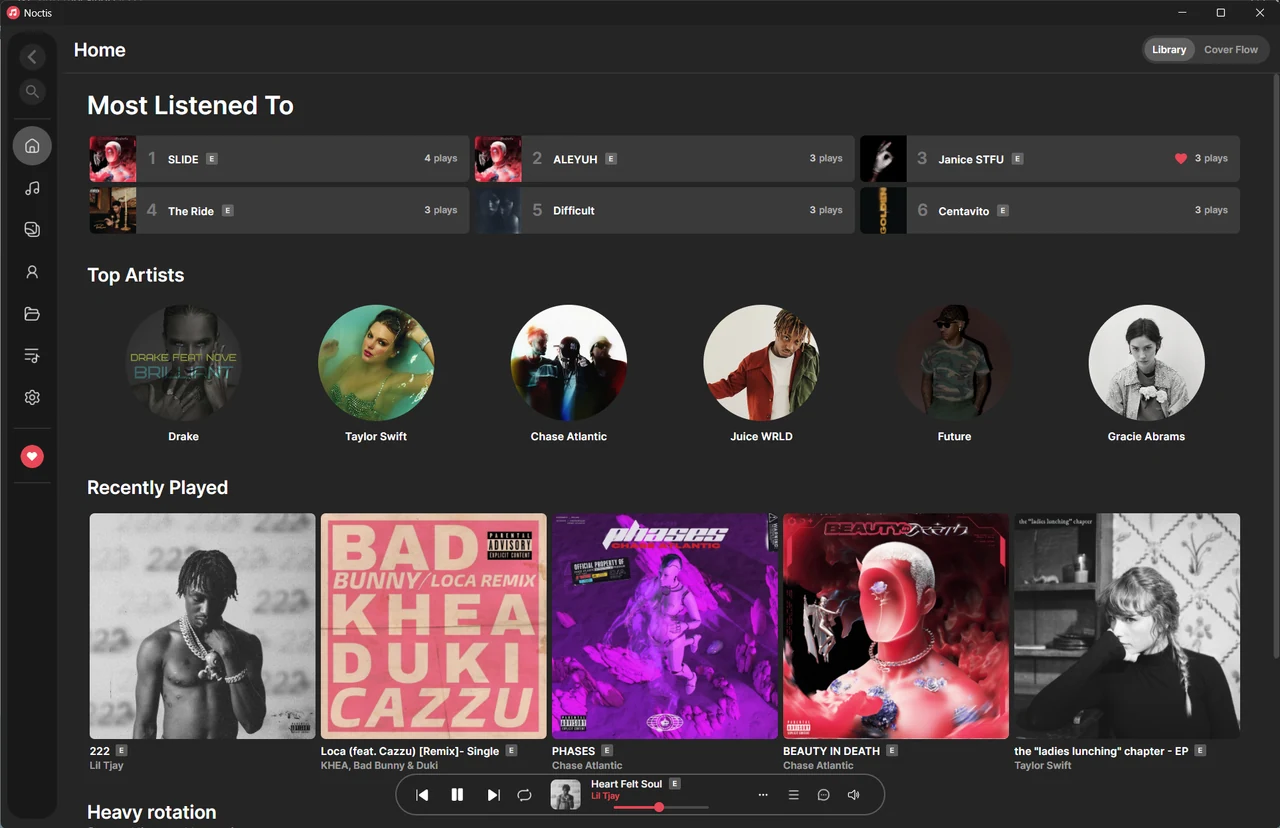Click now-playing album art in player bar
Viewport: 1280px width, 828px height.
pyautogui.click(x=566, y=795)
